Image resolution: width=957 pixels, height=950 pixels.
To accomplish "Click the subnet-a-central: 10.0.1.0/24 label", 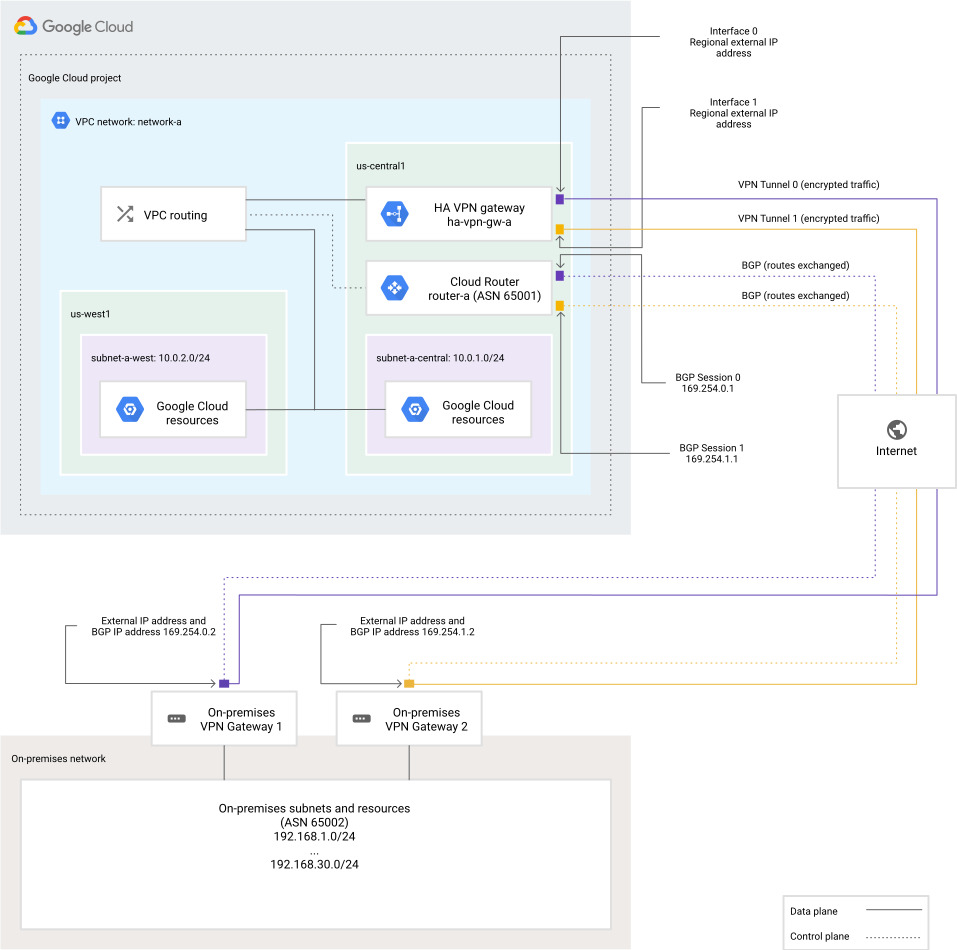I will 440,358.
